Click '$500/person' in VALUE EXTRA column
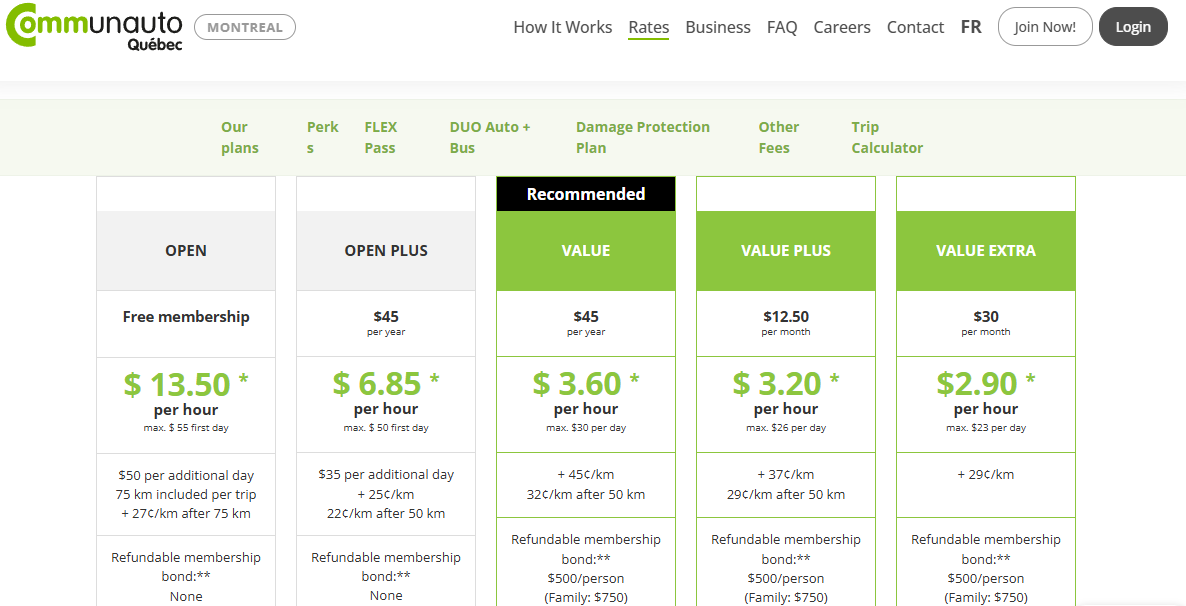Image resolution: width=1186 pixels, height=606 pixels. tap(986, 579)
